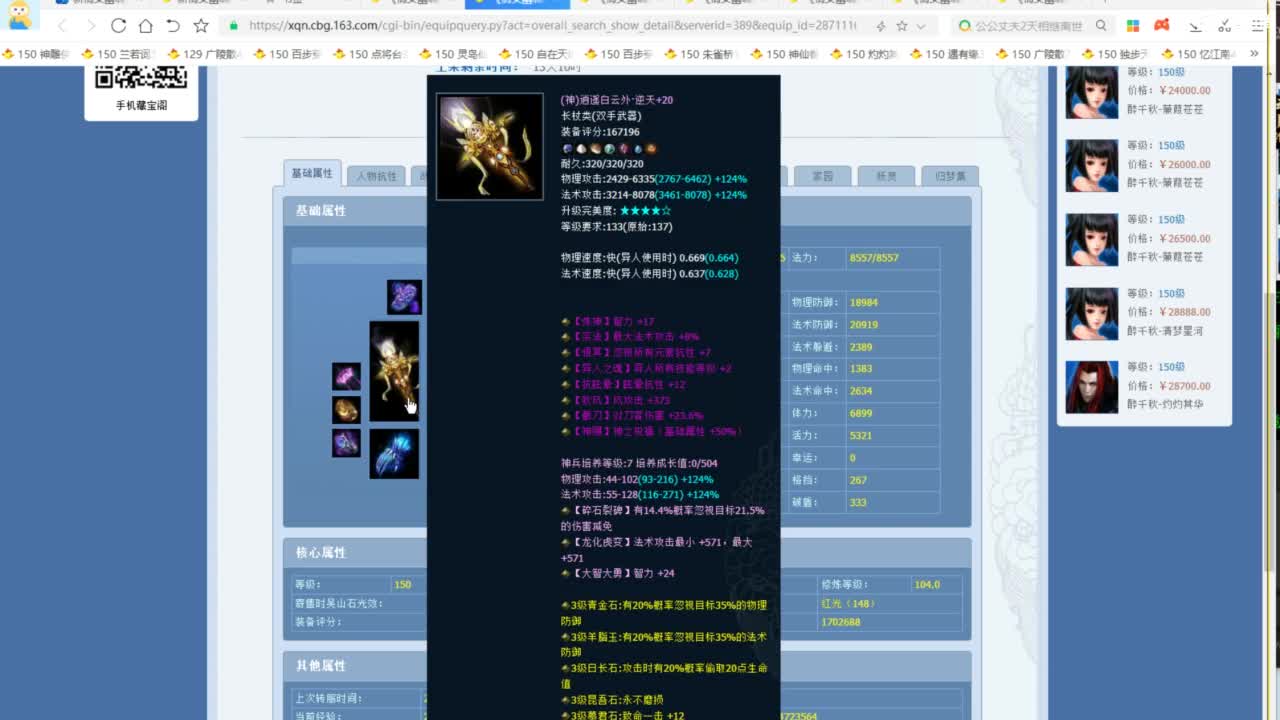Click the price ¥28700.00

tap(1185, 386)
